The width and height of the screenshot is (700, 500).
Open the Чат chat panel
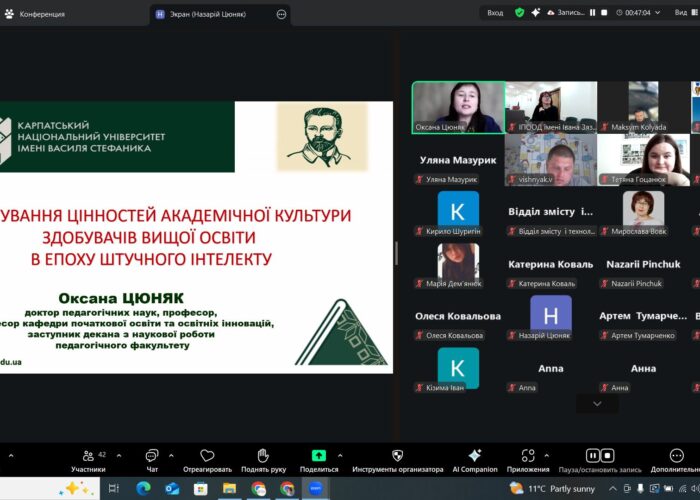point(152,457)
